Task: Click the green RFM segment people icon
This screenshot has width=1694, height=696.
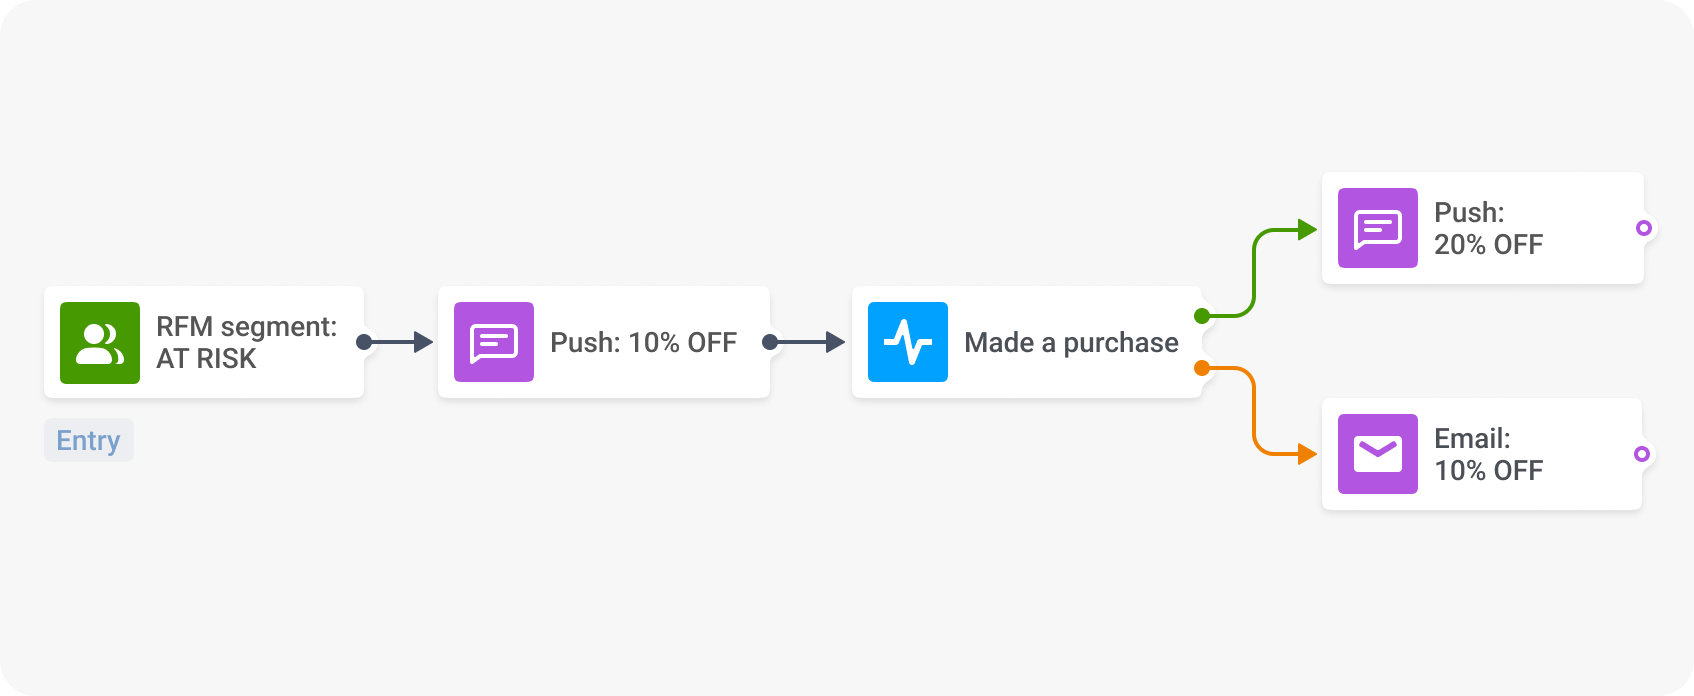Action: [x=100, y=343]
